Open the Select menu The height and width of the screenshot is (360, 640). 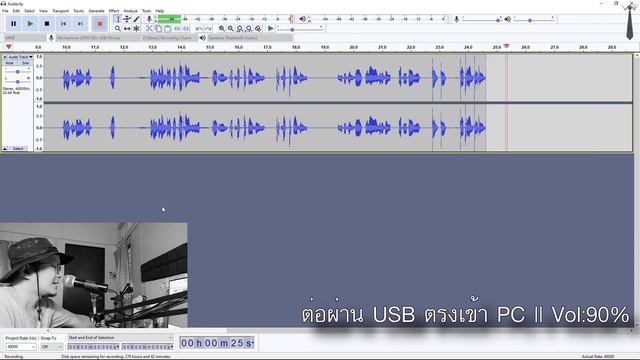[29, 11]
